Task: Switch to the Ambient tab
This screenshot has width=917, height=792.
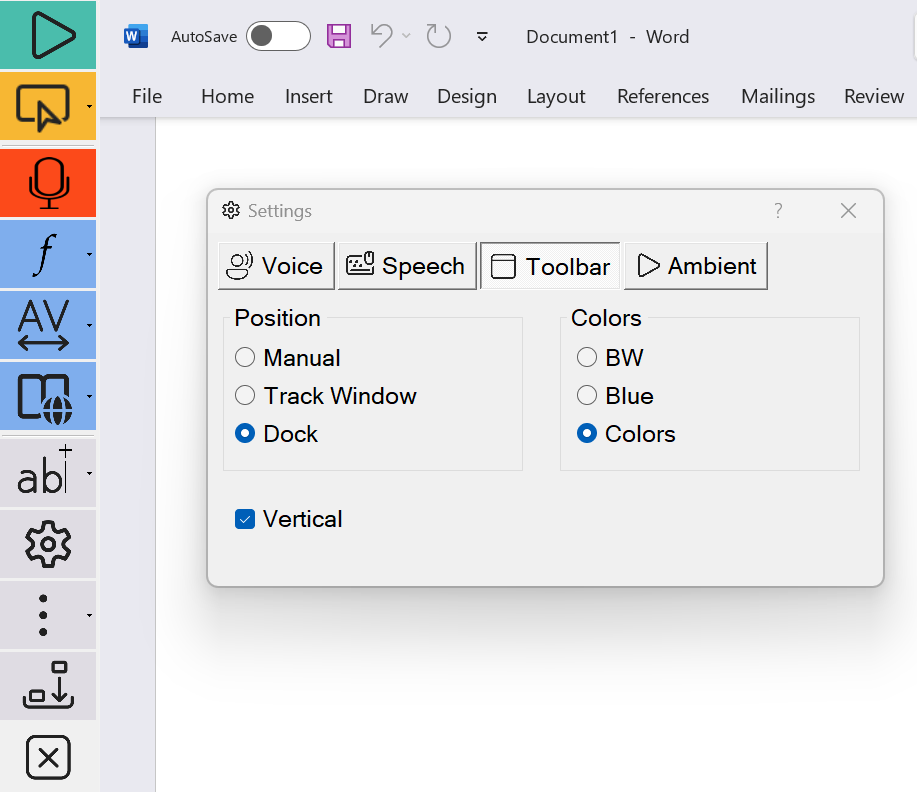Action: [696, 266]
